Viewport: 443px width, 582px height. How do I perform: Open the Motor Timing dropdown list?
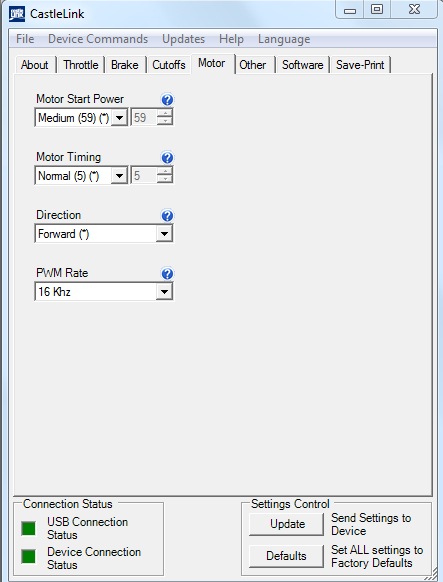[119, 176]
